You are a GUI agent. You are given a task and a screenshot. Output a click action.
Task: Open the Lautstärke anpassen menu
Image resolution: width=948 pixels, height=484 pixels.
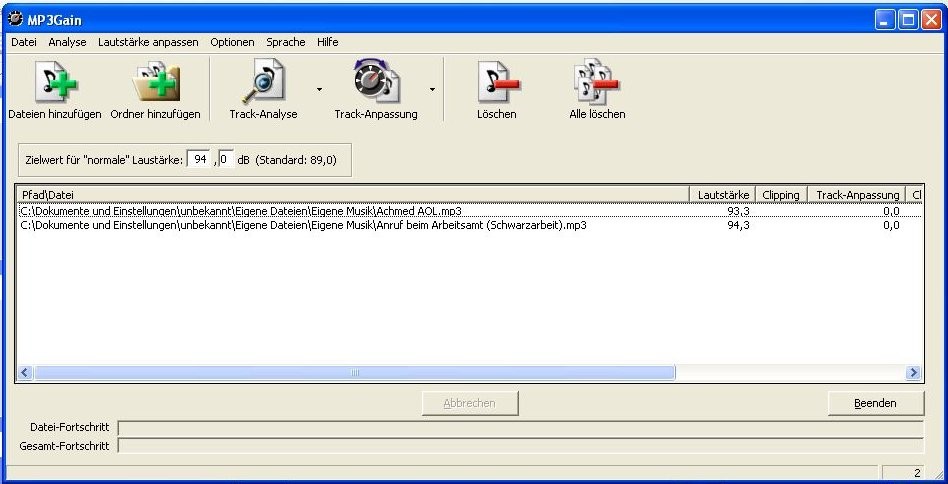148,42
